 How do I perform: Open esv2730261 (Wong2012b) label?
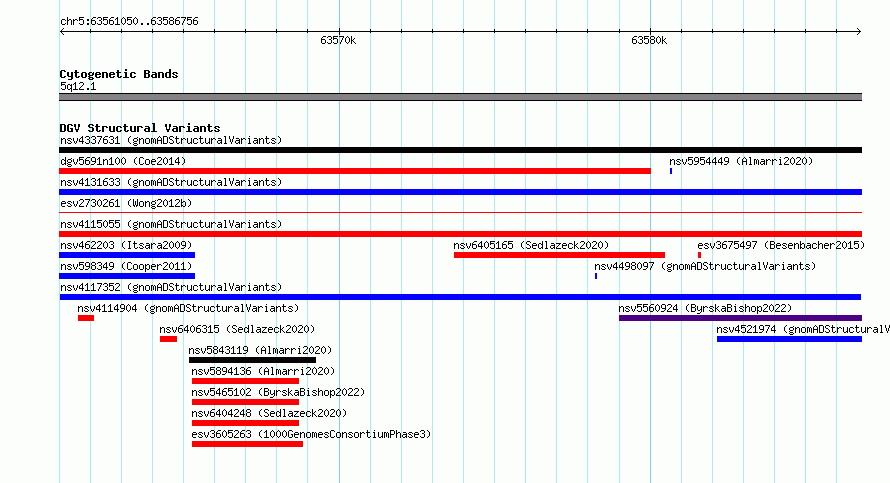[126, 203]
